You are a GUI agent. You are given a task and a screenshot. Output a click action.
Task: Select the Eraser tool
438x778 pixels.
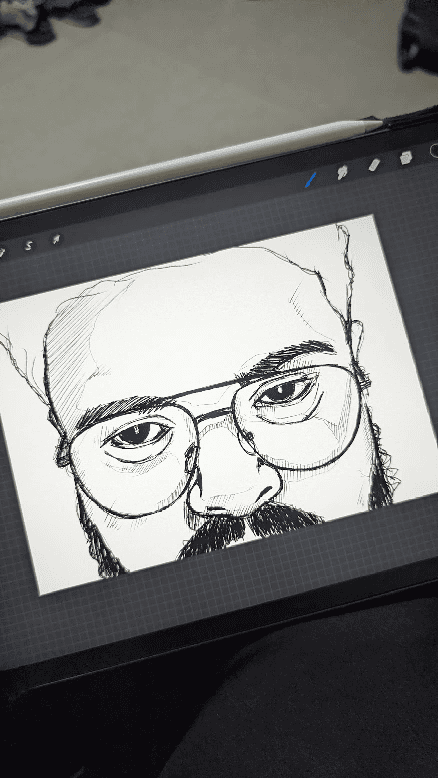tap(374, 165)
